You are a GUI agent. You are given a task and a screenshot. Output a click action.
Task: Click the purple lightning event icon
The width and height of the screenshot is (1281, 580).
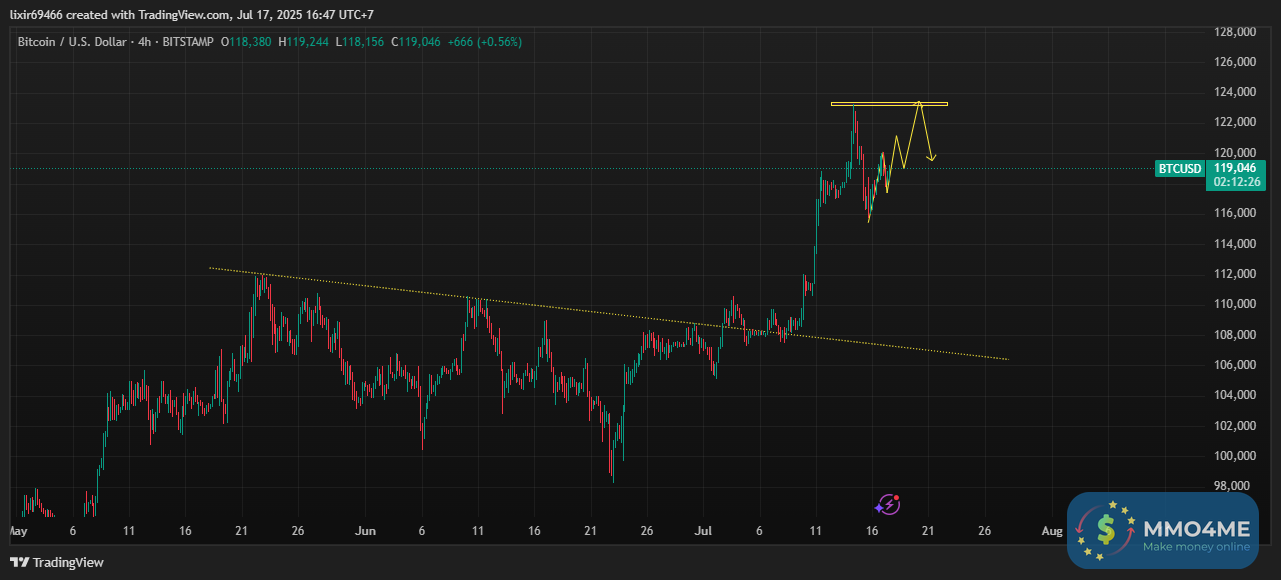tap(887, 505)
